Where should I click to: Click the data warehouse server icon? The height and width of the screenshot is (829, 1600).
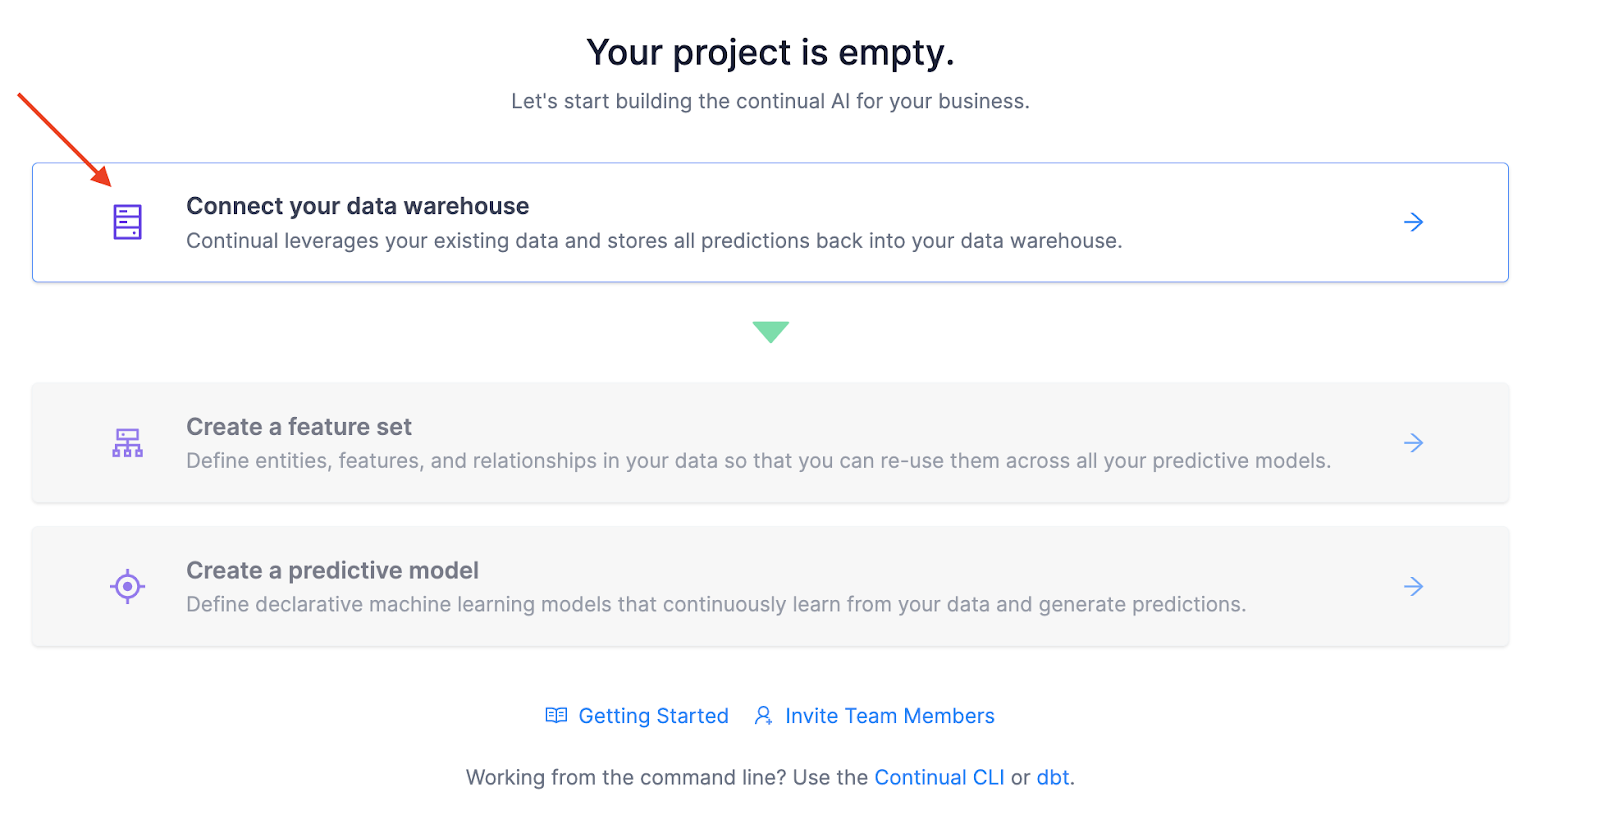[127, 222]
